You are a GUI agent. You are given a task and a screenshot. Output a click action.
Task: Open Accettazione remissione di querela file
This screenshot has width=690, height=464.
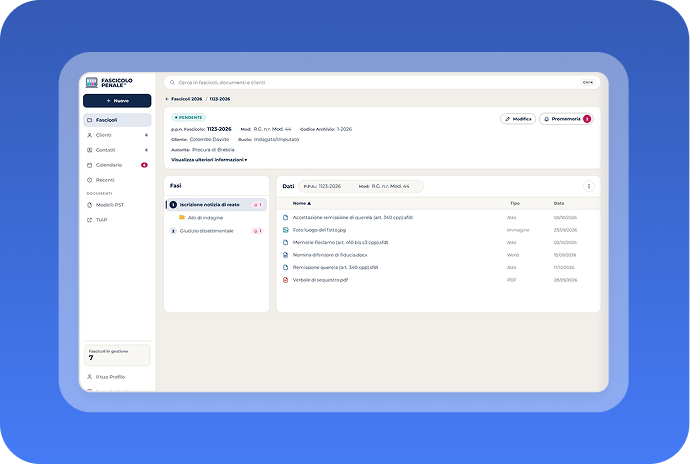353,217
